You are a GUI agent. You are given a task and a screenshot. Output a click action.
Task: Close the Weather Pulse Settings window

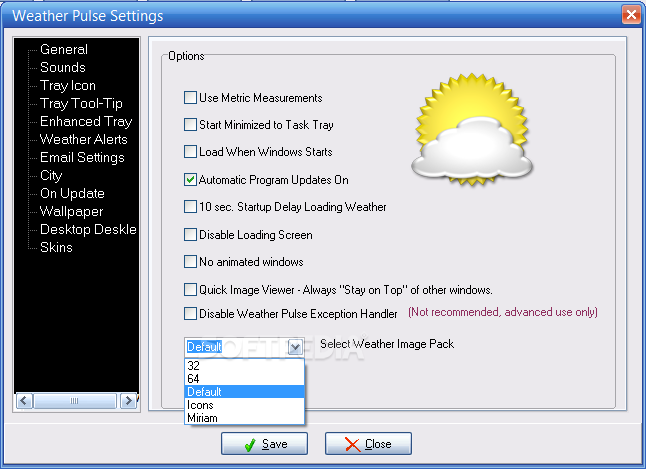coord(631,15)
